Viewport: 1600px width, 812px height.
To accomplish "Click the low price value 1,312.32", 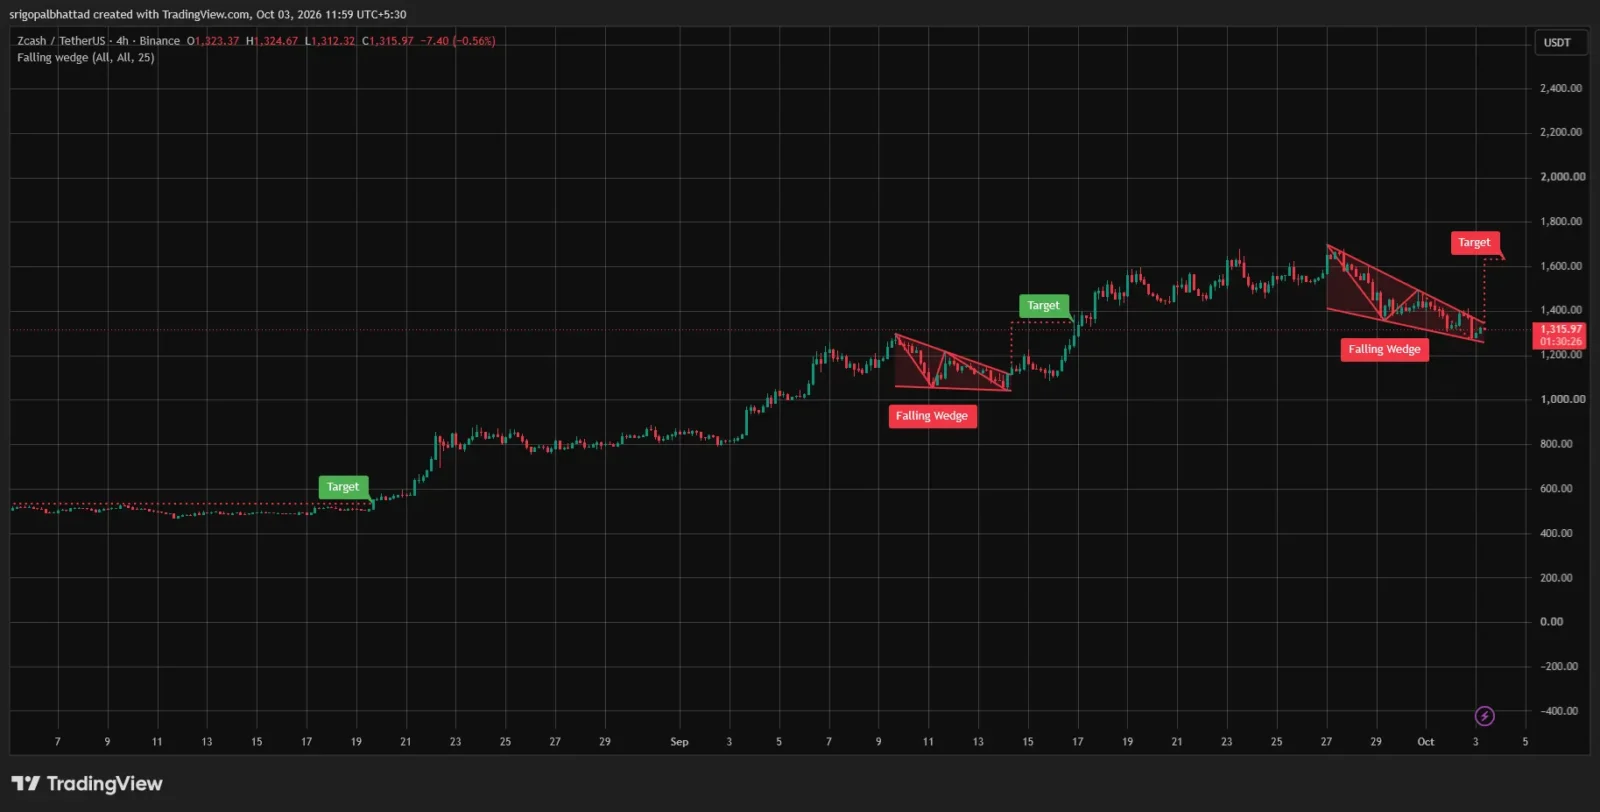I will 334,41.
